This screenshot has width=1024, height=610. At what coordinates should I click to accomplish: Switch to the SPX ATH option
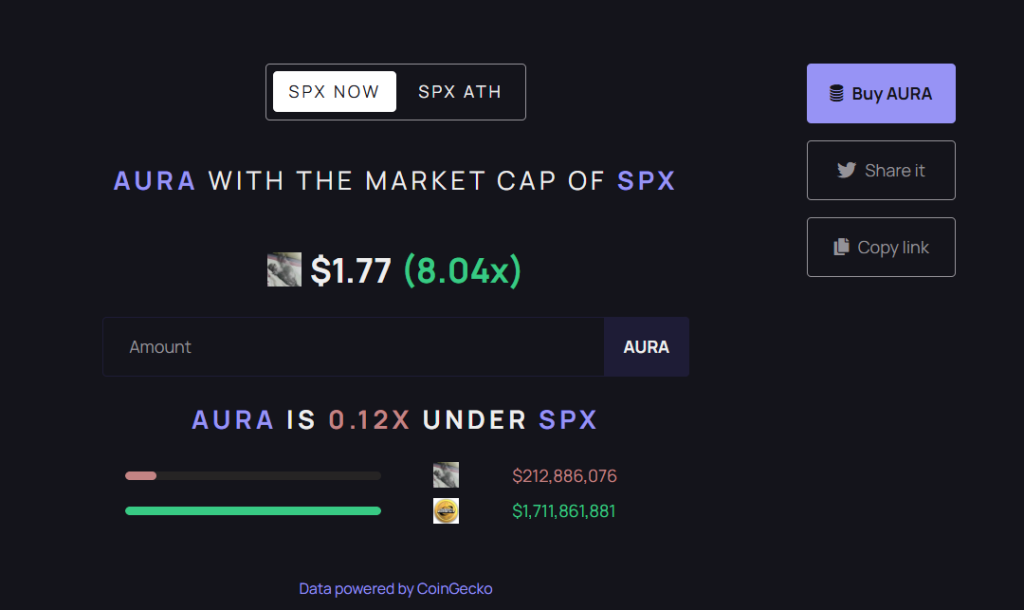(x=460, y=92)
